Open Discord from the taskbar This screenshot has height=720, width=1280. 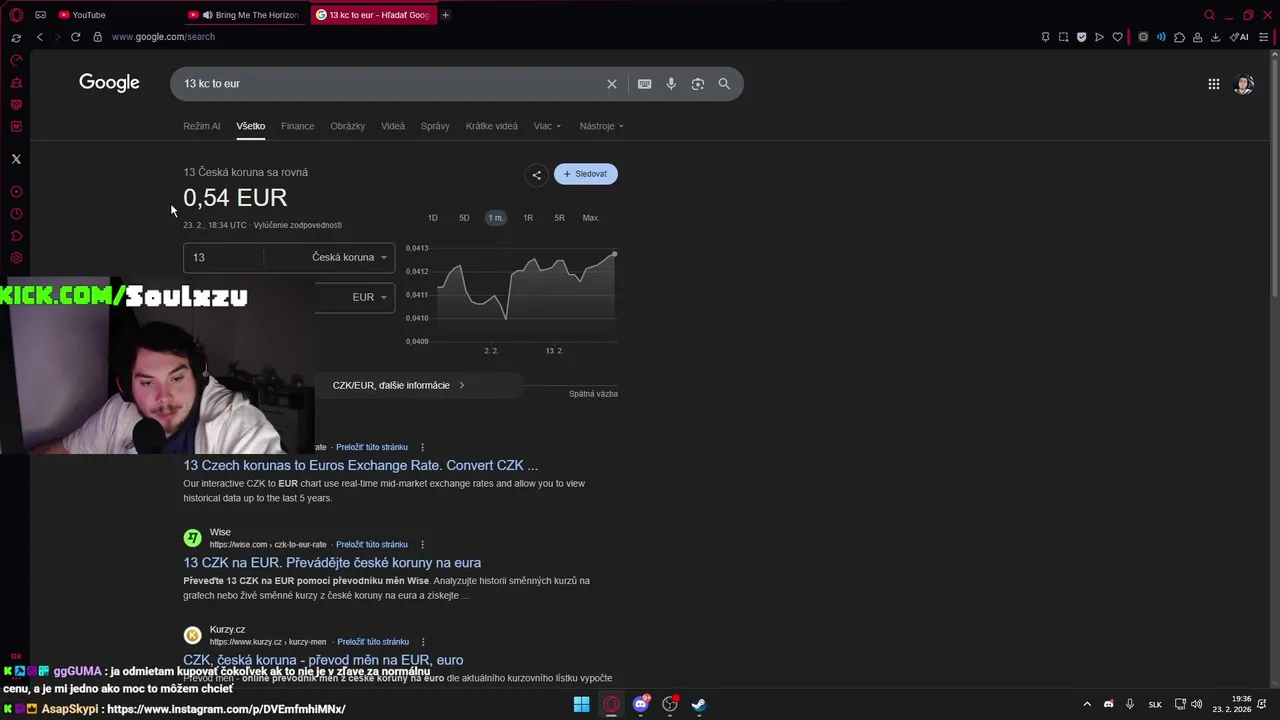coord(641,704)
